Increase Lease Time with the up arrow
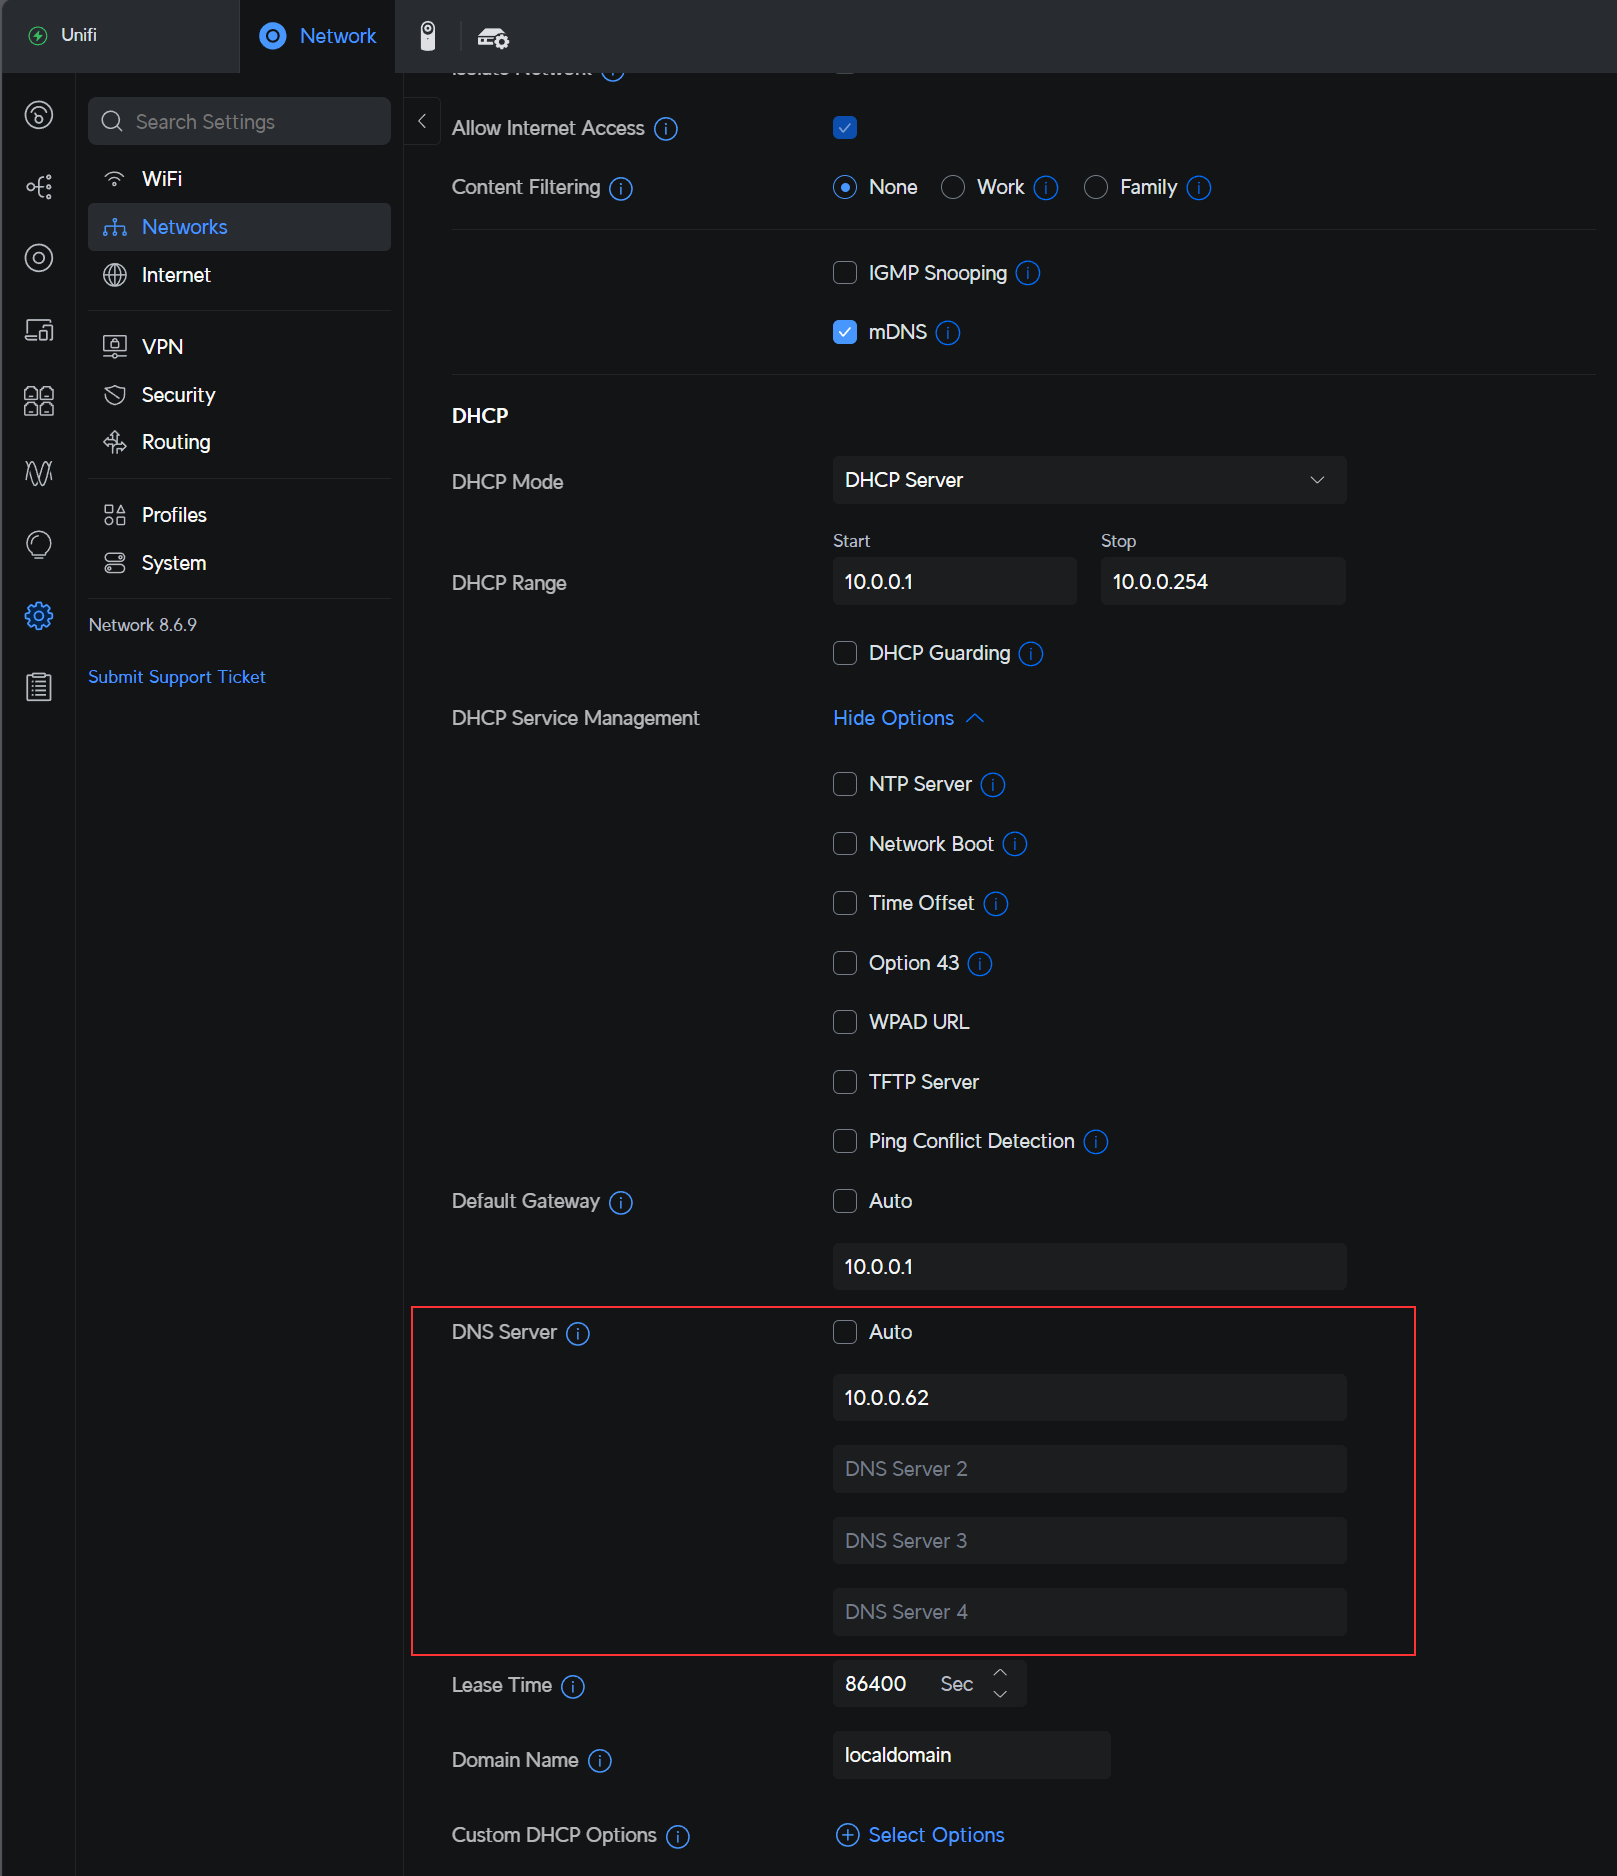 point(1000,1673)
